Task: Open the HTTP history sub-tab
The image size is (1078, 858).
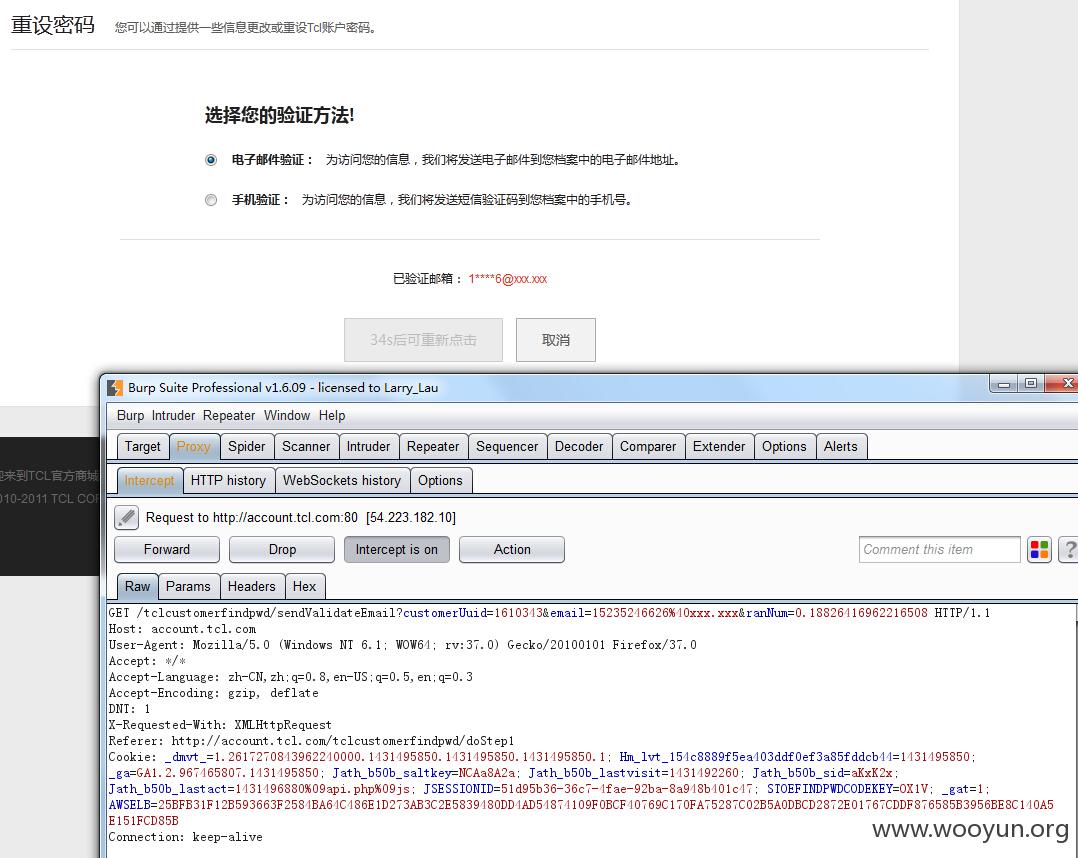Action: [x=228, y=481]
